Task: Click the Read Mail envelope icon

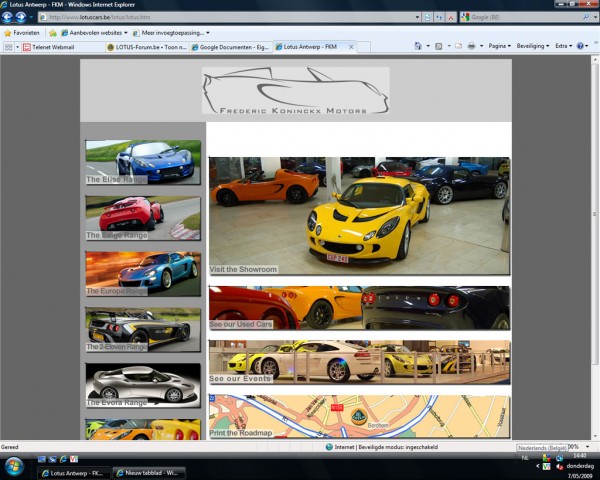Action: pos(458,46)
